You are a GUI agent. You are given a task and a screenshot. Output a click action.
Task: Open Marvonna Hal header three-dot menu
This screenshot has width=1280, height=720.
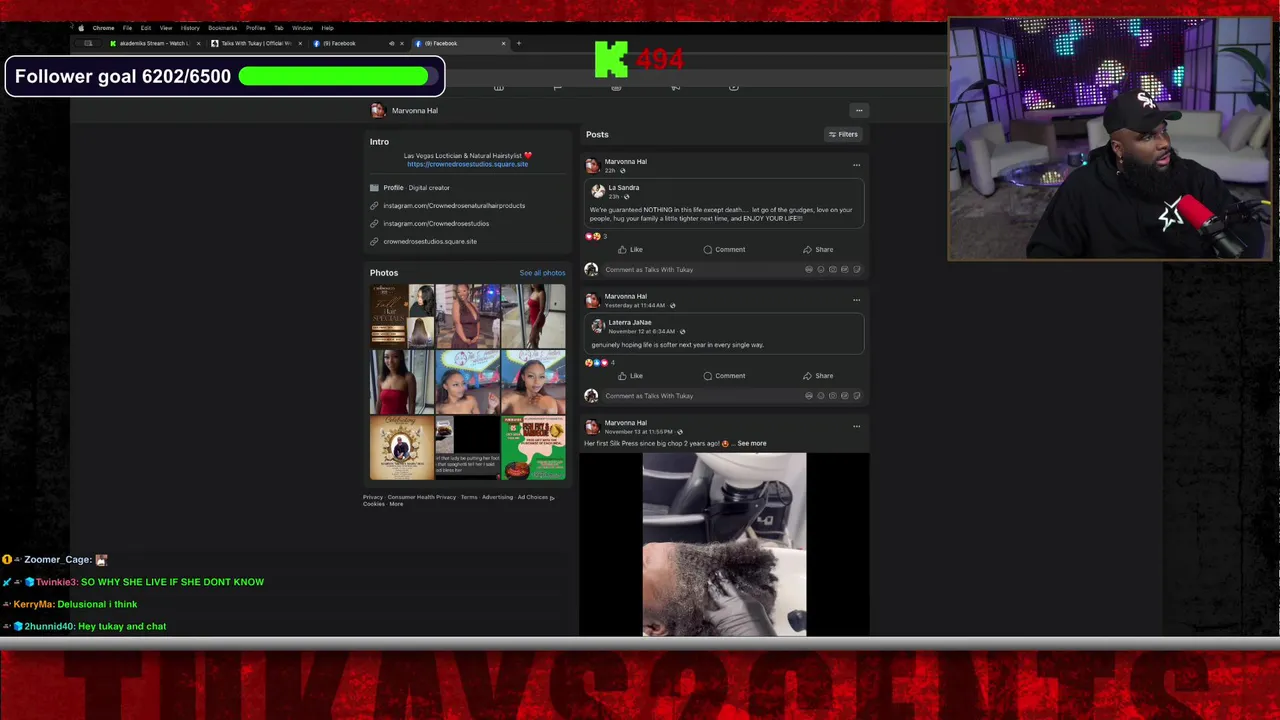pyautogui.click(x=858, y=110)
